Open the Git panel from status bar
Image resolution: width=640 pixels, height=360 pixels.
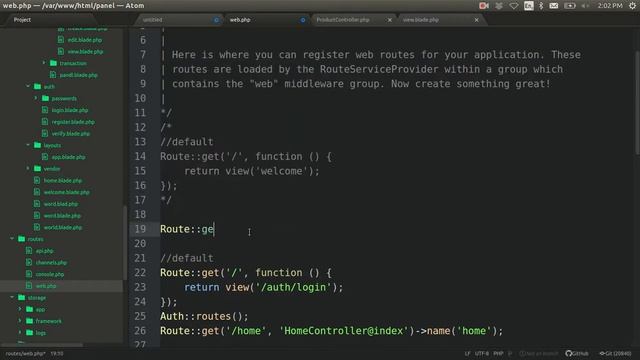pos(615,353)
